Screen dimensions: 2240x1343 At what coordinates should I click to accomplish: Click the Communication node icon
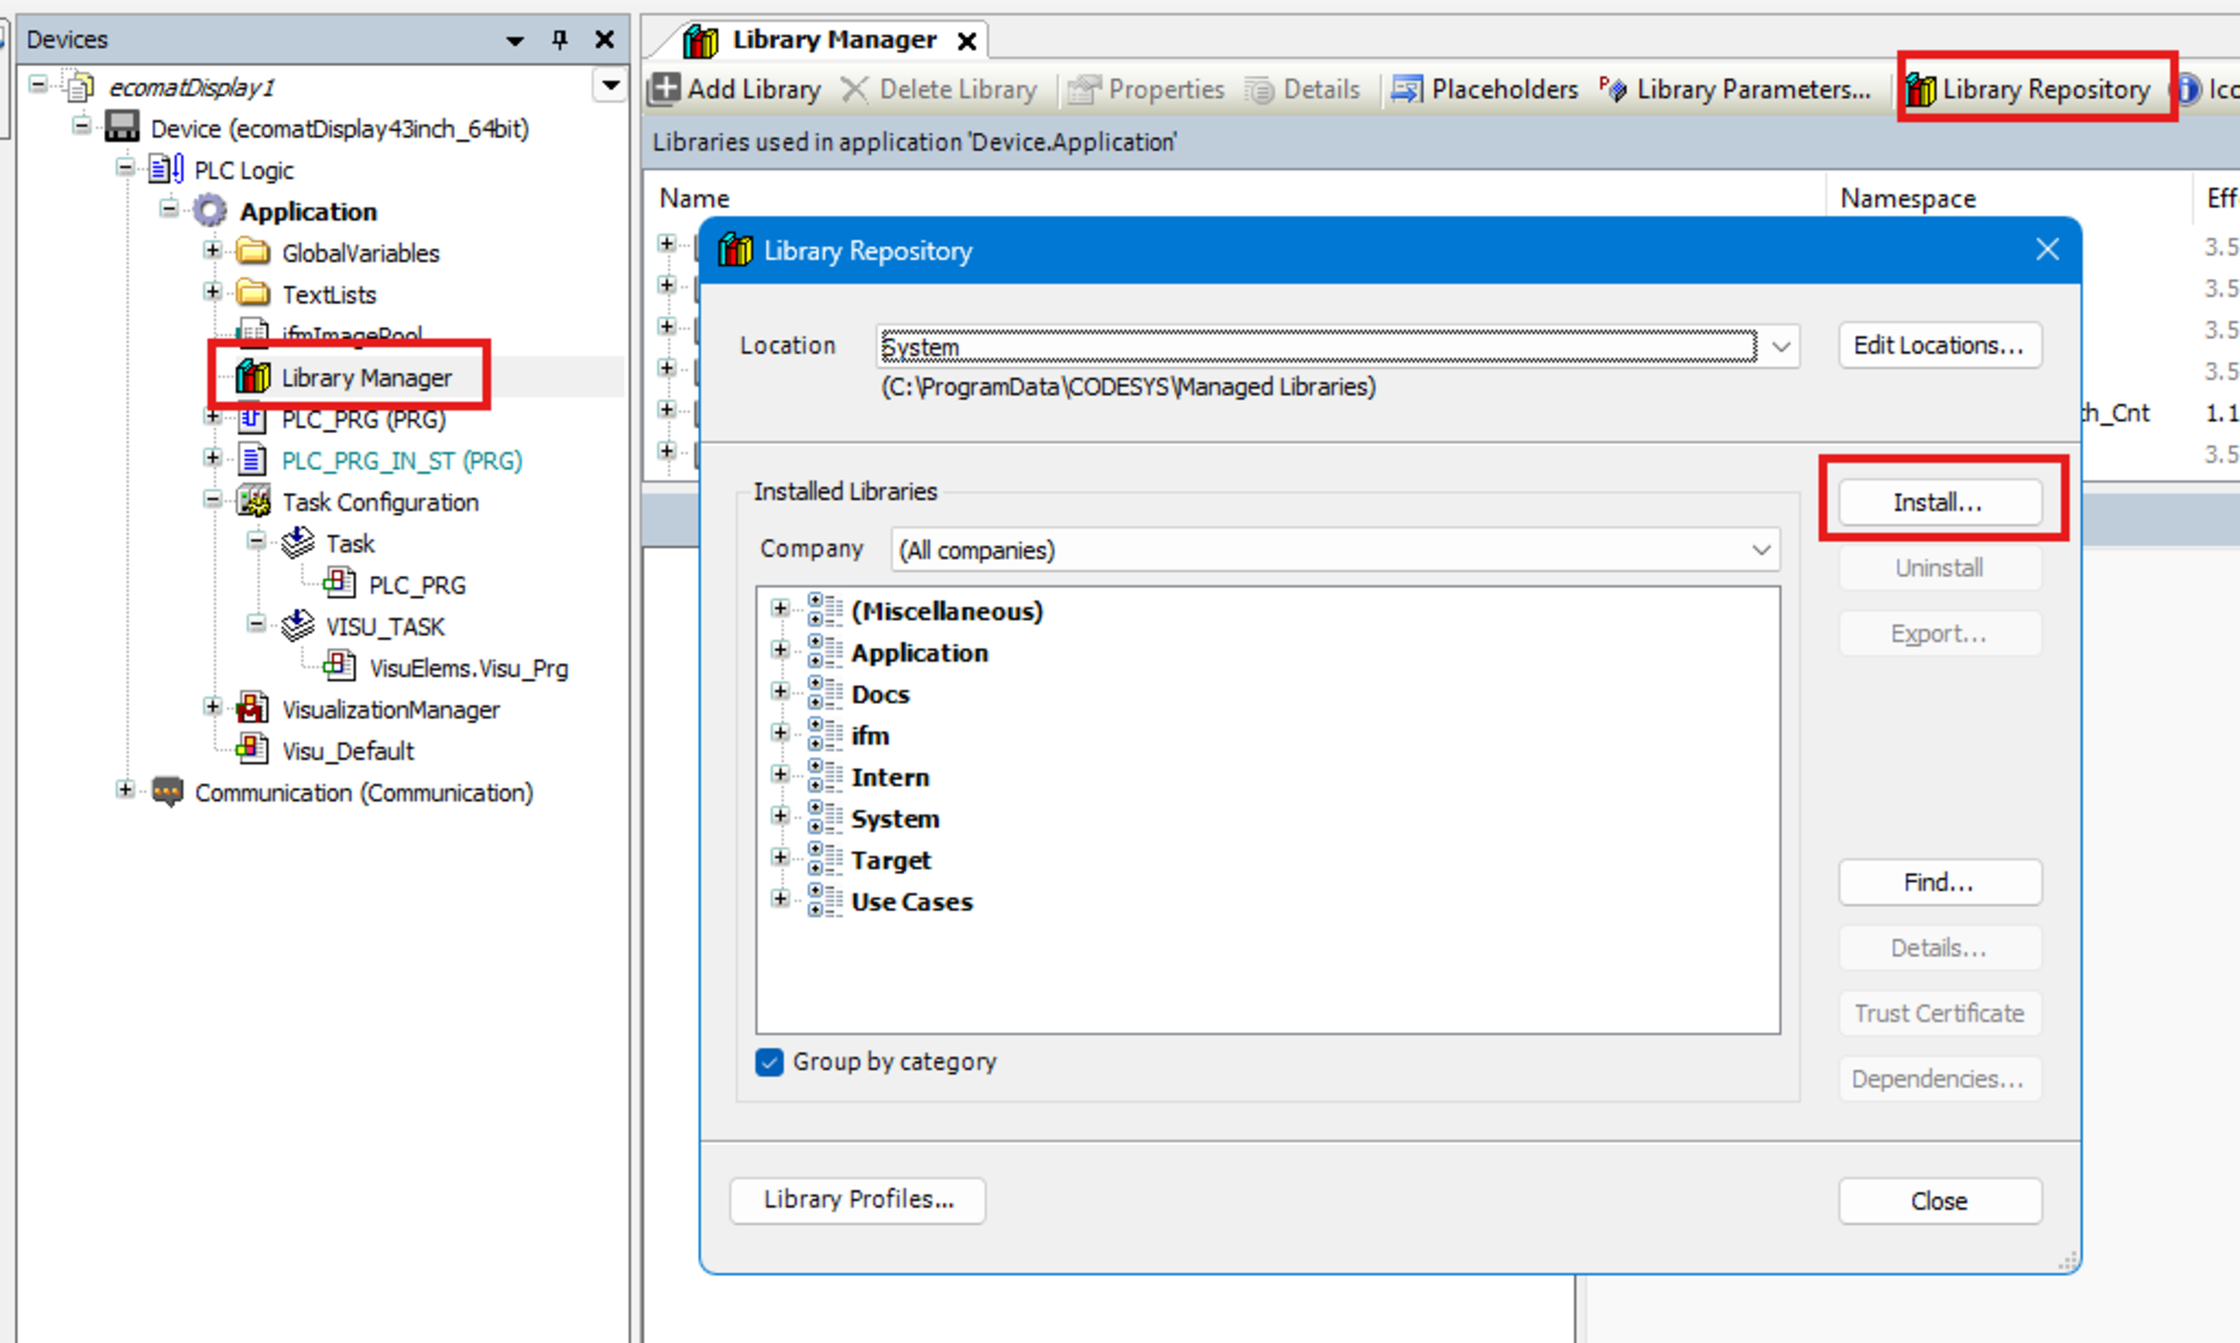[x=167, y=792]
